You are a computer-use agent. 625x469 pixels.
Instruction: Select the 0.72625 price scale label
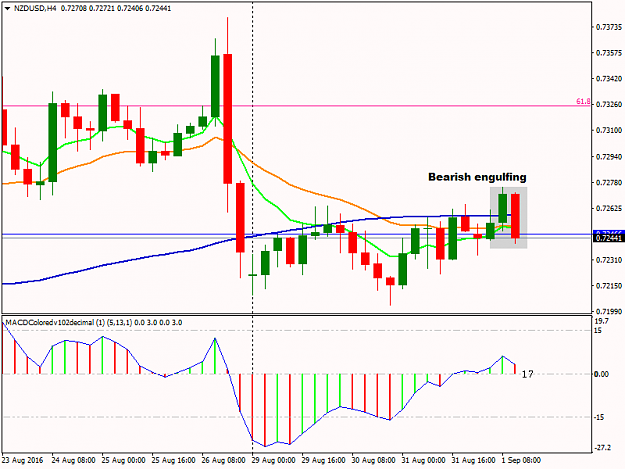point(609,208)
